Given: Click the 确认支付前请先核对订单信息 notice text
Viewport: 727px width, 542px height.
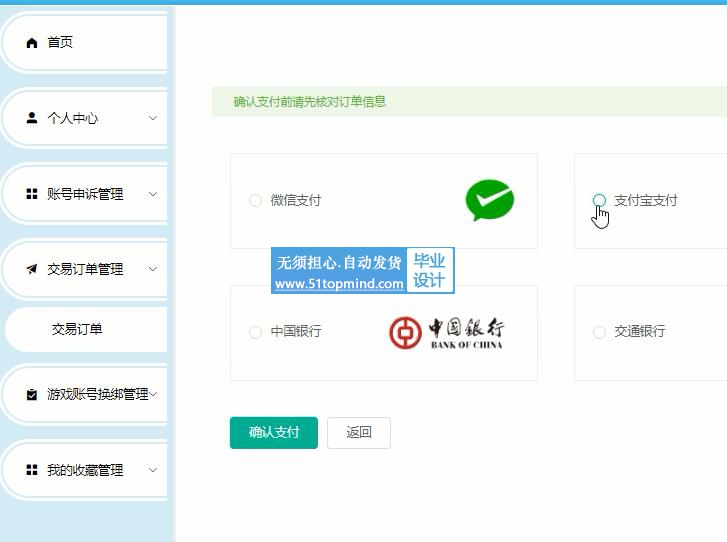Looking at the screenshot, I should 309,102.
